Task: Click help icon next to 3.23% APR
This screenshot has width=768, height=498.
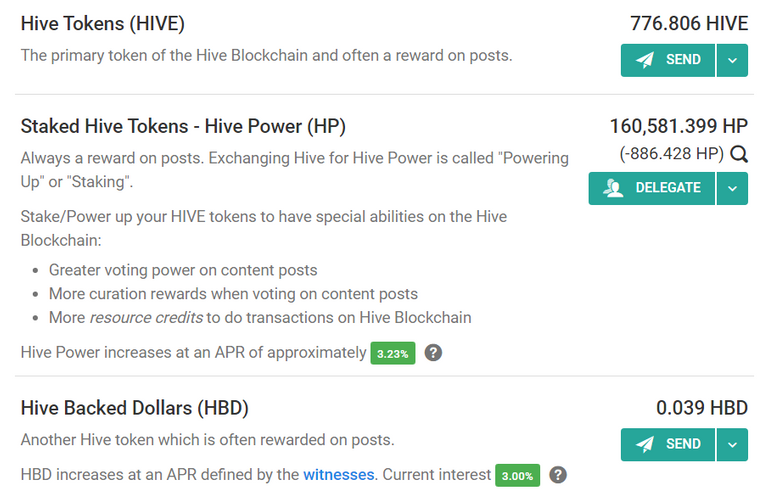Action: pos(433,353)
